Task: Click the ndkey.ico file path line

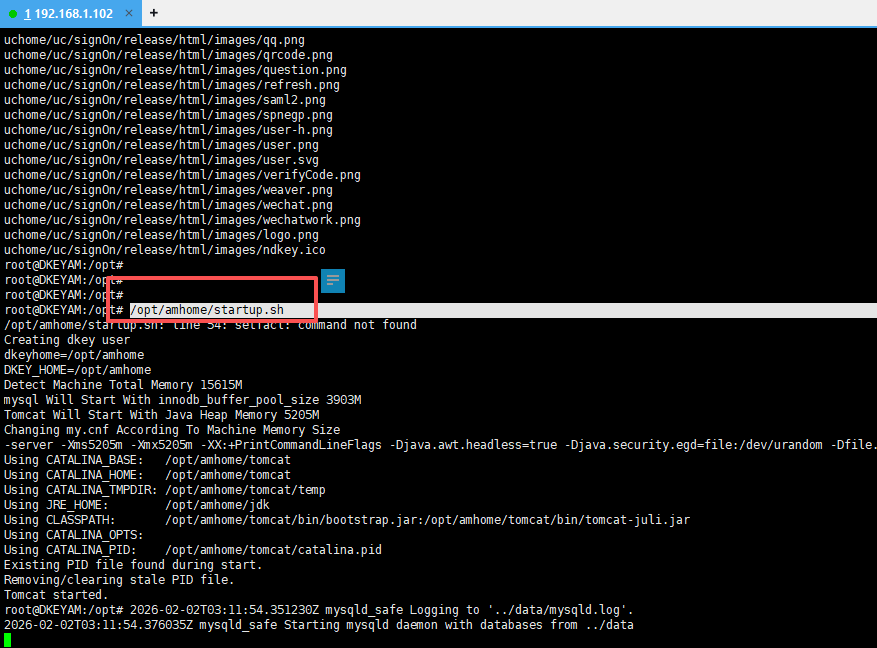Action: 164,250
